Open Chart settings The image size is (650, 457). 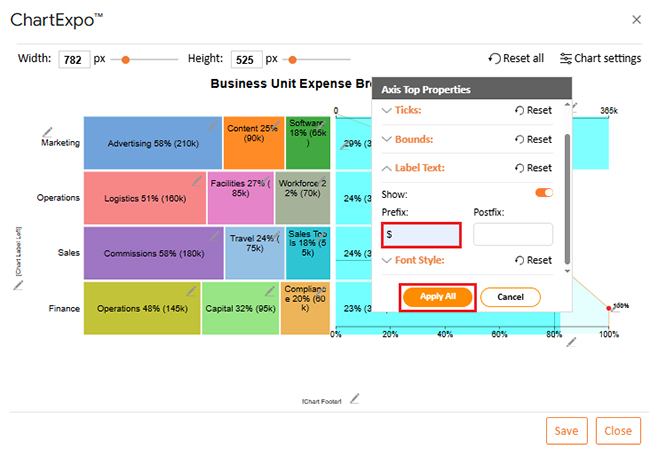point(600,59)
